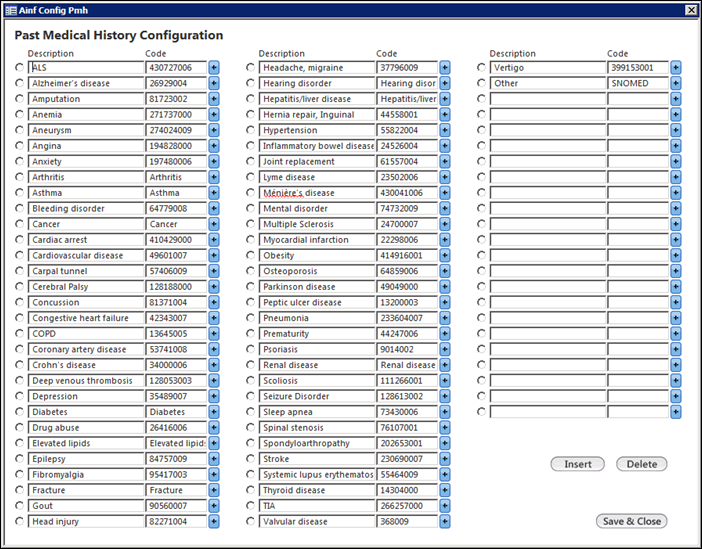Choose the Epilepsy row radio button
Image resolution: width=702 pixels, height=549 pixels.
[x=19, y=459]
